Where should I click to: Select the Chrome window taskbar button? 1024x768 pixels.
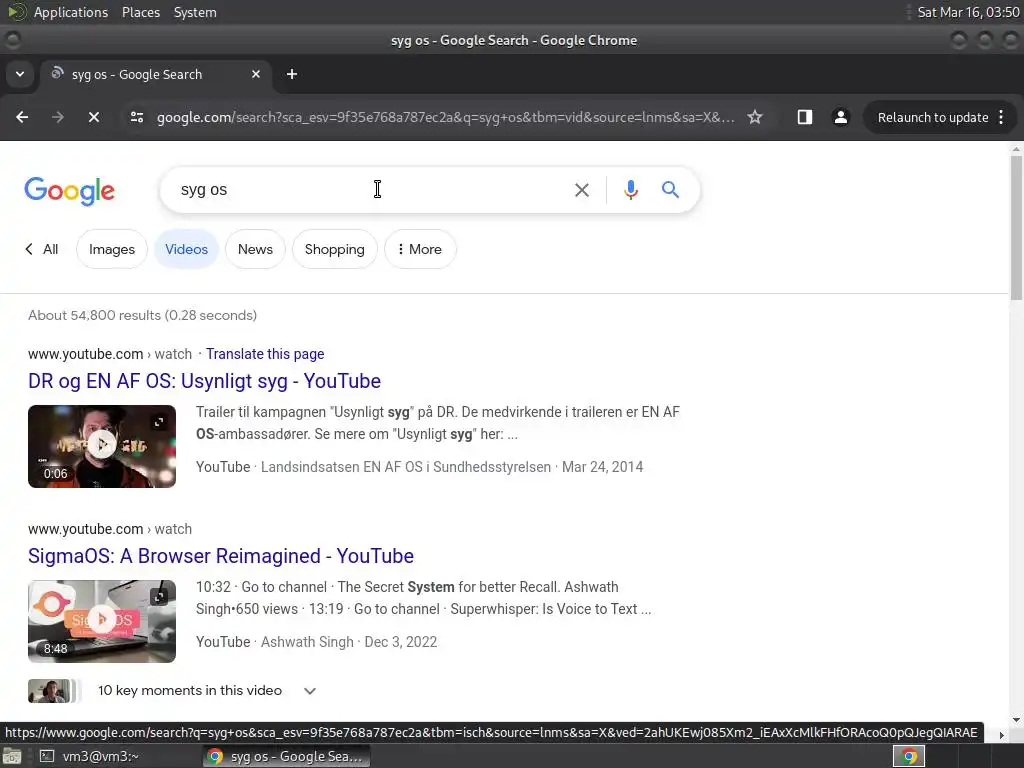pos(287,756)
